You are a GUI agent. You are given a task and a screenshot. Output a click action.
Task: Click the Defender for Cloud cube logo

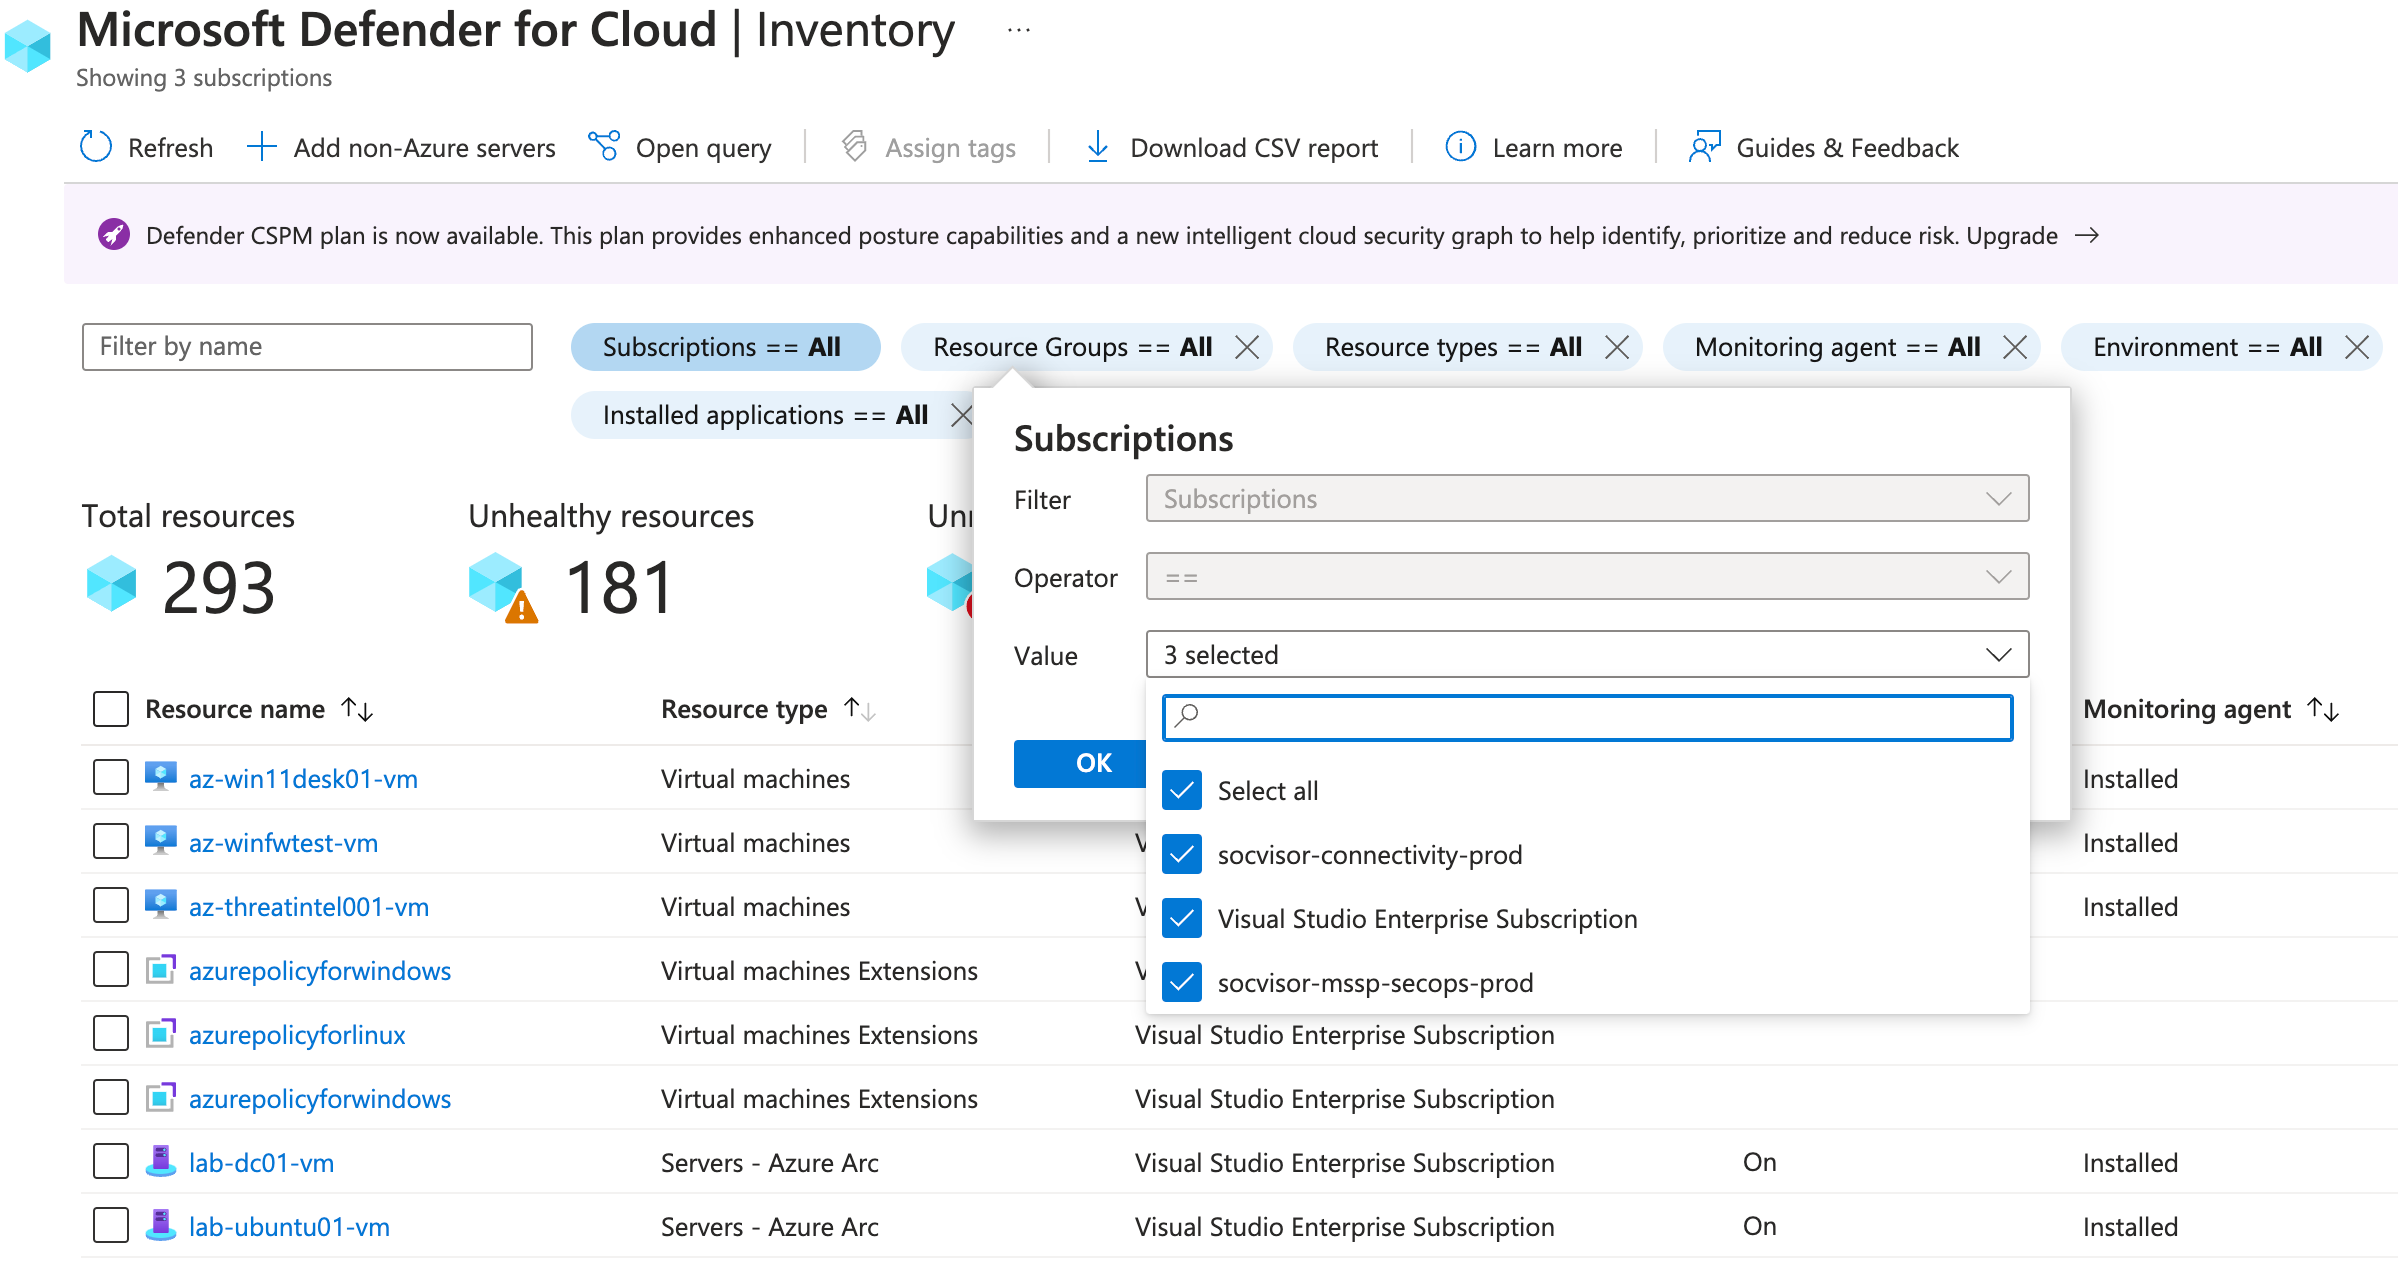(27, 46)
